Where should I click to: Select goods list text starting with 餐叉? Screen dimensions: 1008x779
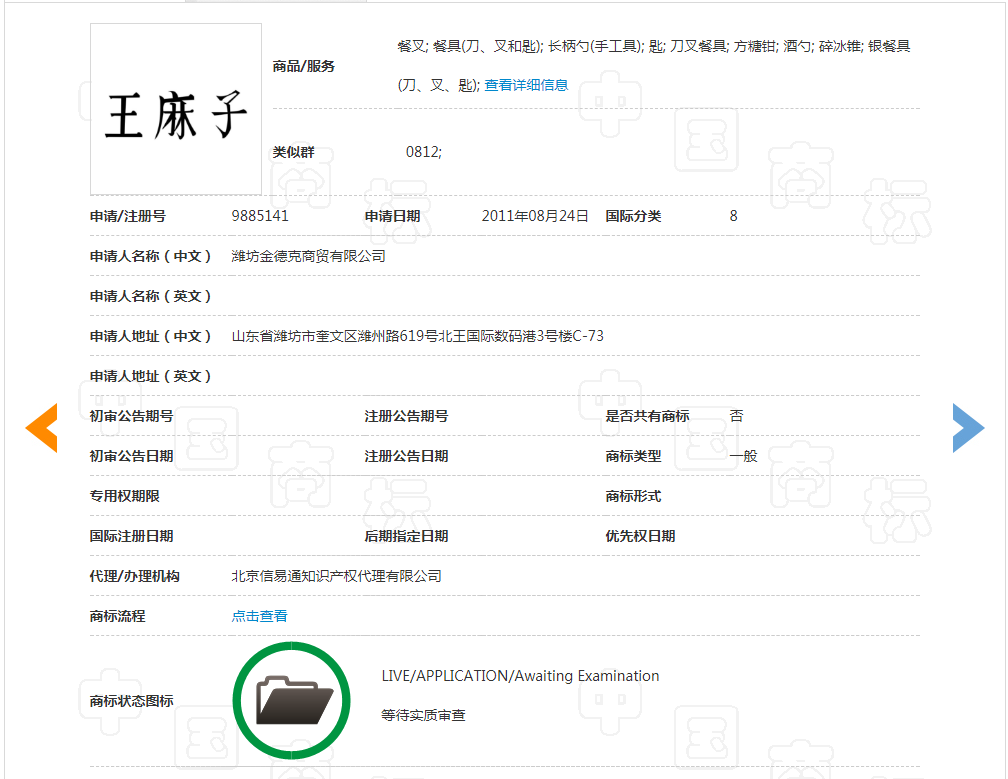pos(654,65)
